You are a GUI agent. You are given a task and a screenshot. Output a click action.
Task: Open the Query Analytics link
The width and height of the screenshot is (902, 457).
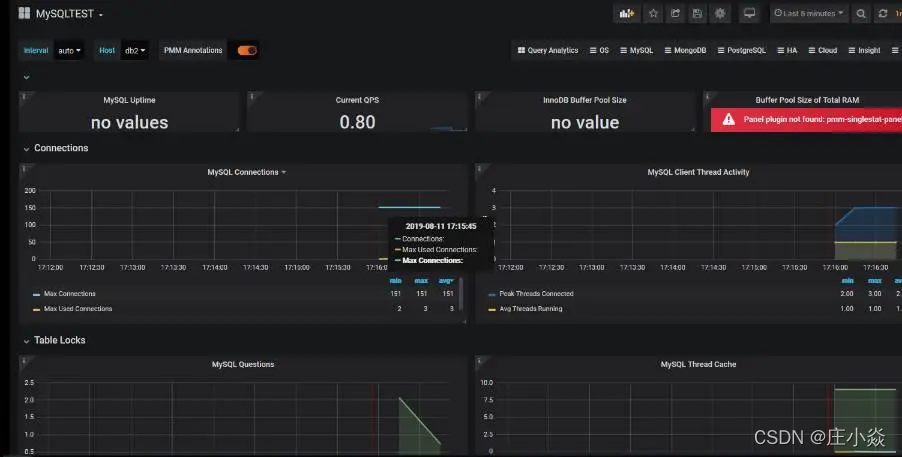tap(548, 51)
